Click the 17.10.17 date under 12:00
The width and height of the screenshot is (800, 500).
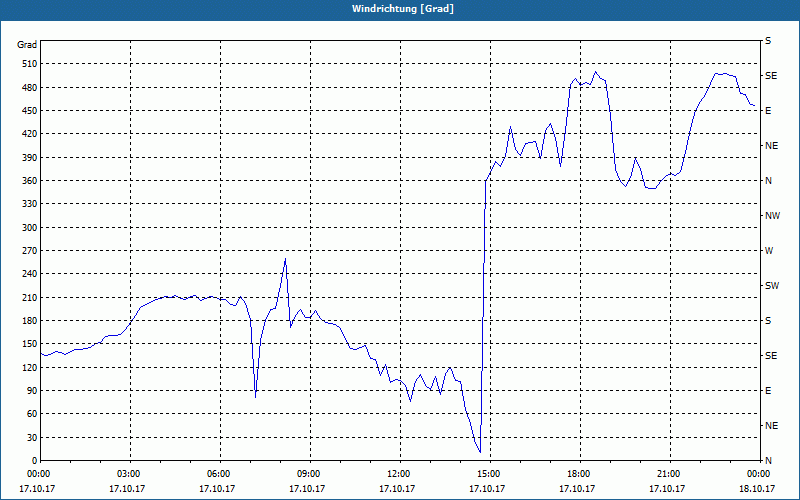[x=397, y=488]
